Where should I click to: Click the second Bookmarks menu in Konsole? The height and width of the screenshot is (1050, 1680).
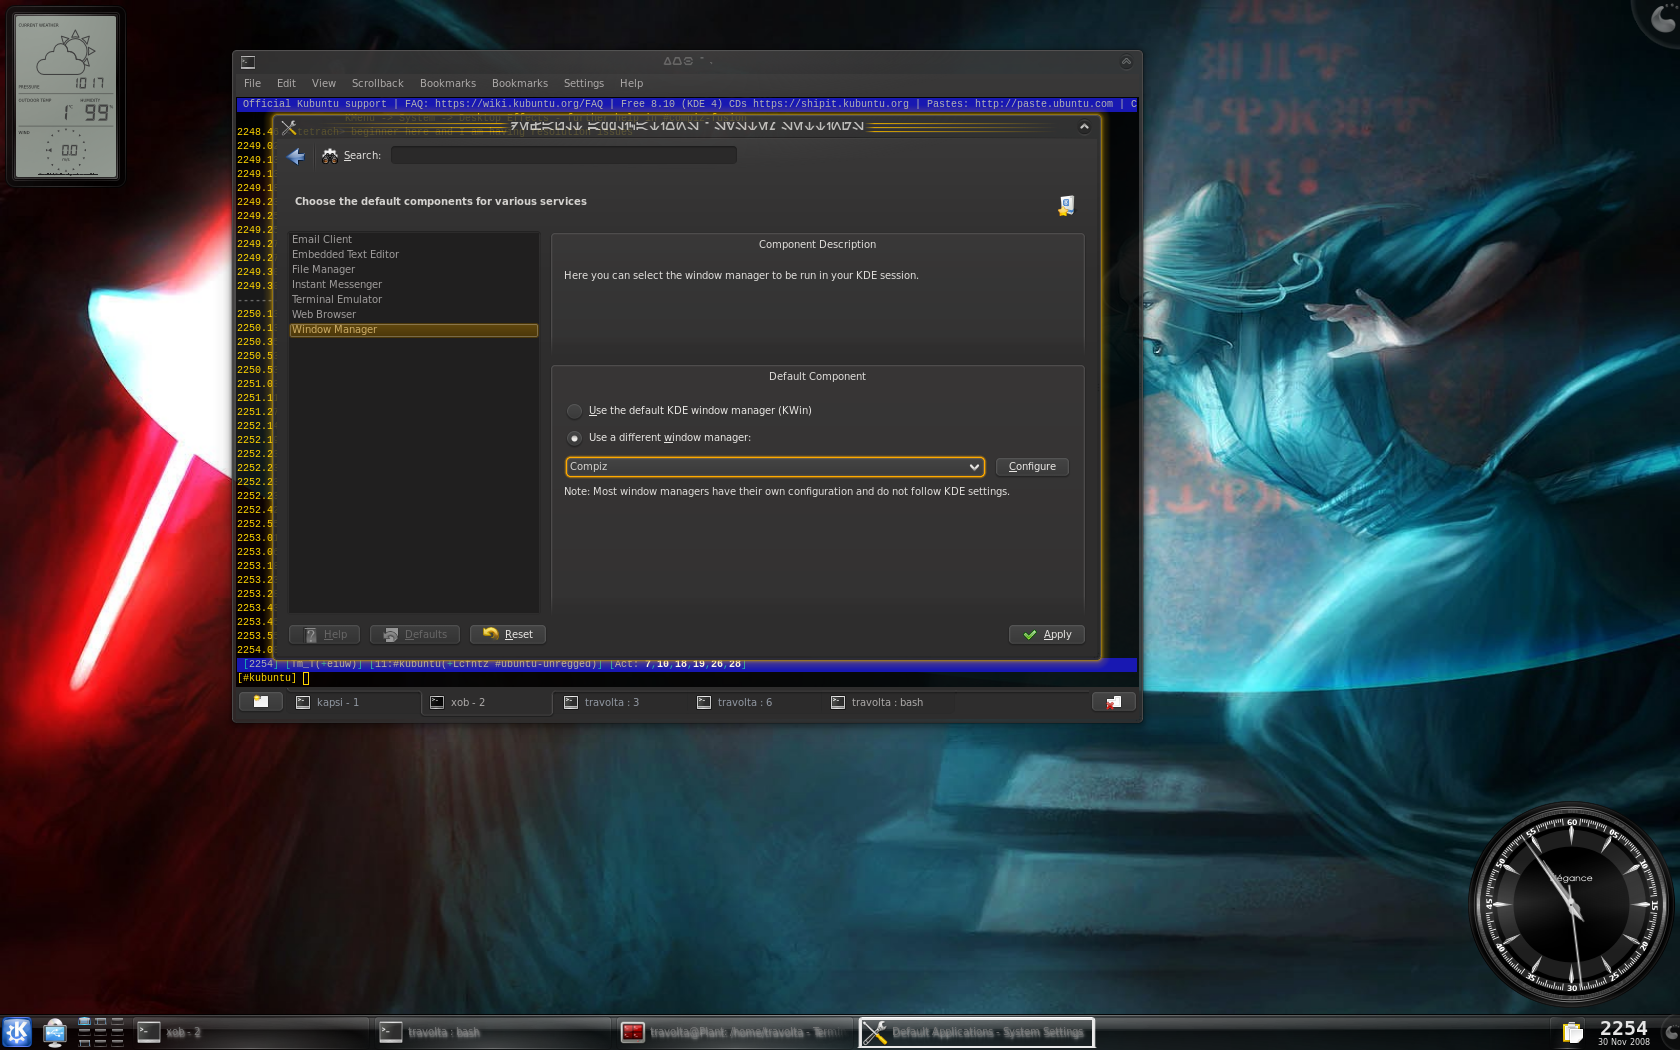coord(519,84)
